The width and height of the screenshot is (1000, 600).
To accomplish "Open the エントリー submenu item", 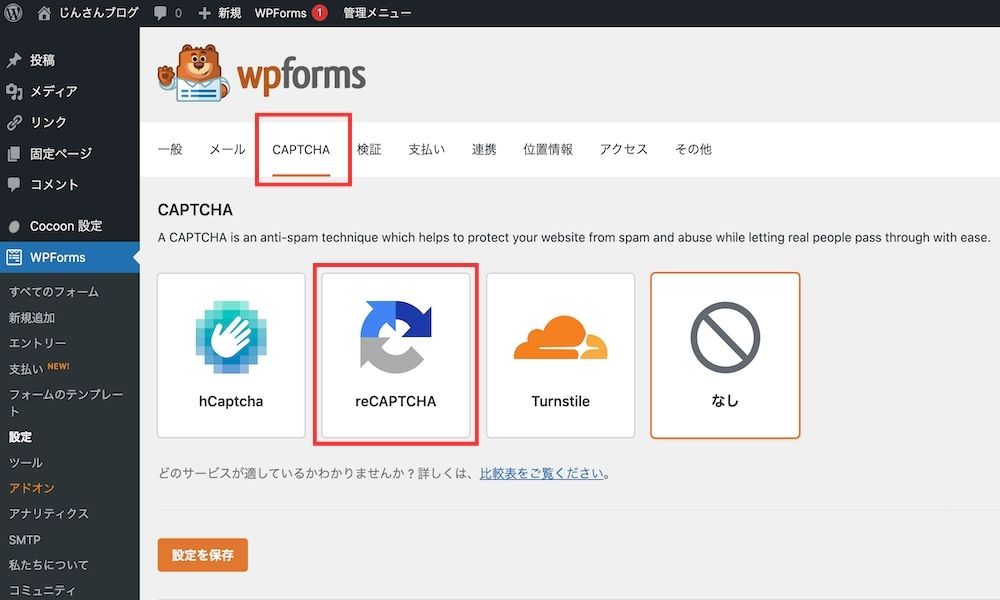I will coord(38,343).
